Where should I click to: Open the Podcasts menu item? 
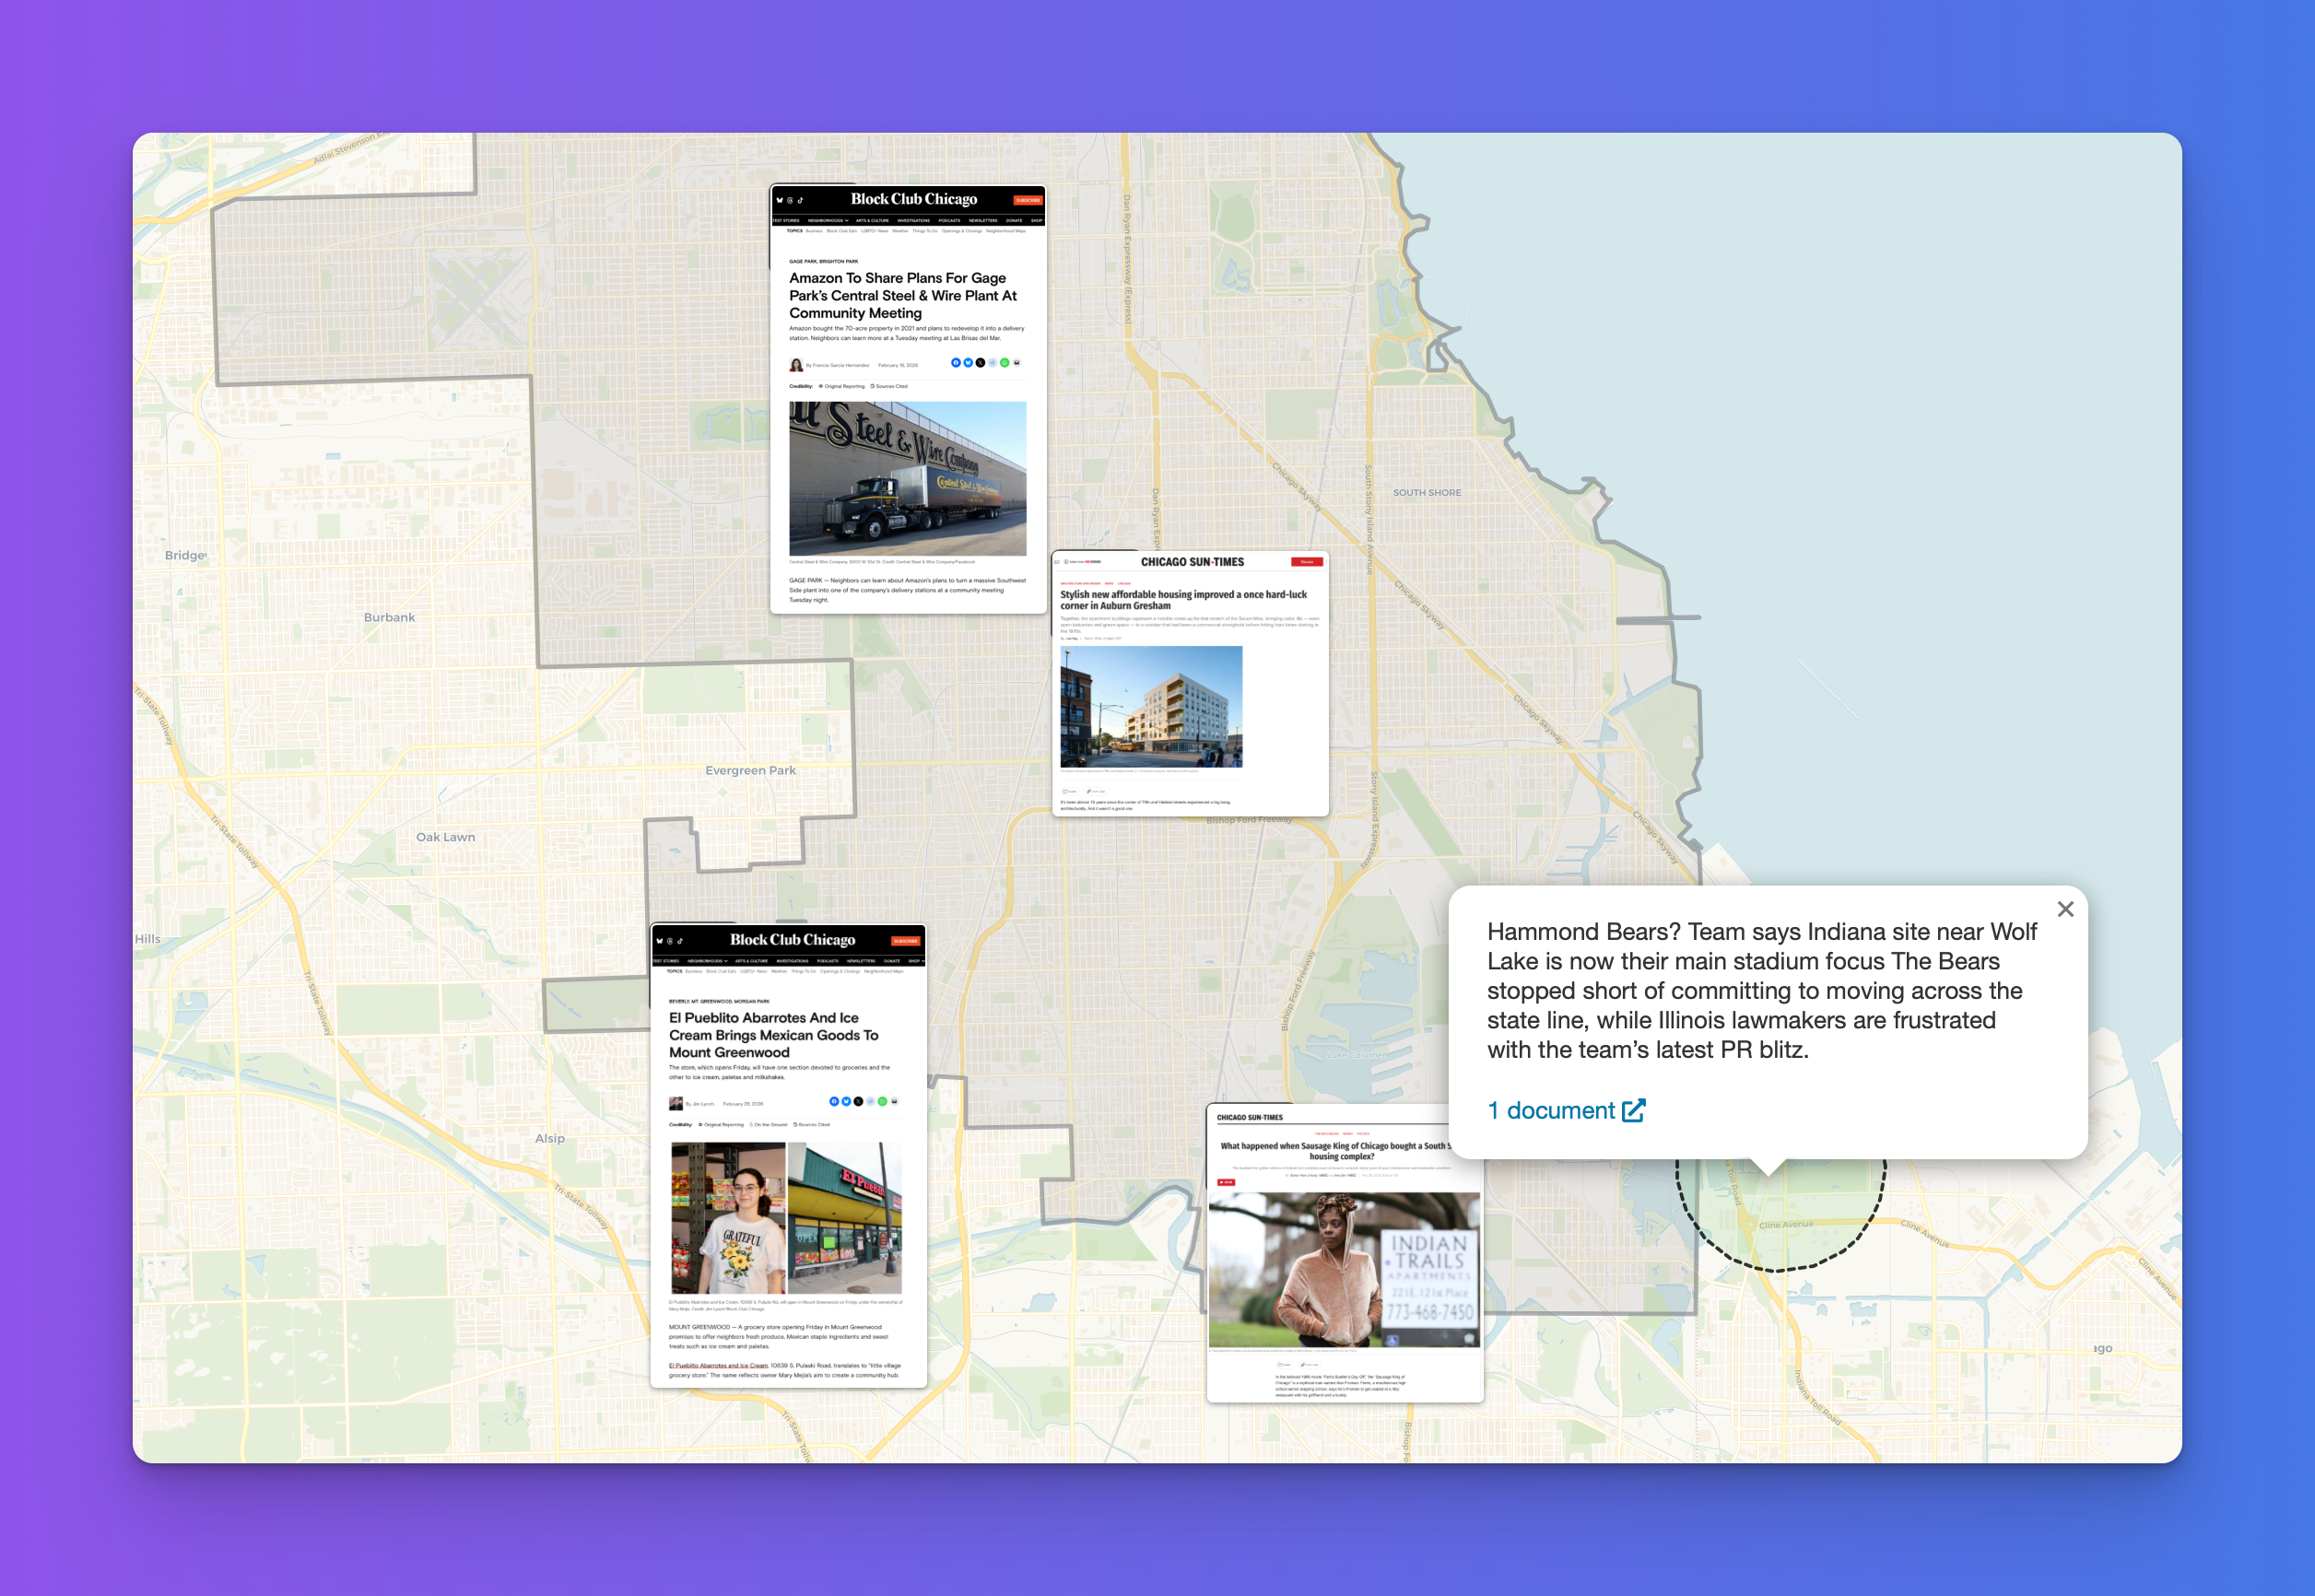(951, 221)
